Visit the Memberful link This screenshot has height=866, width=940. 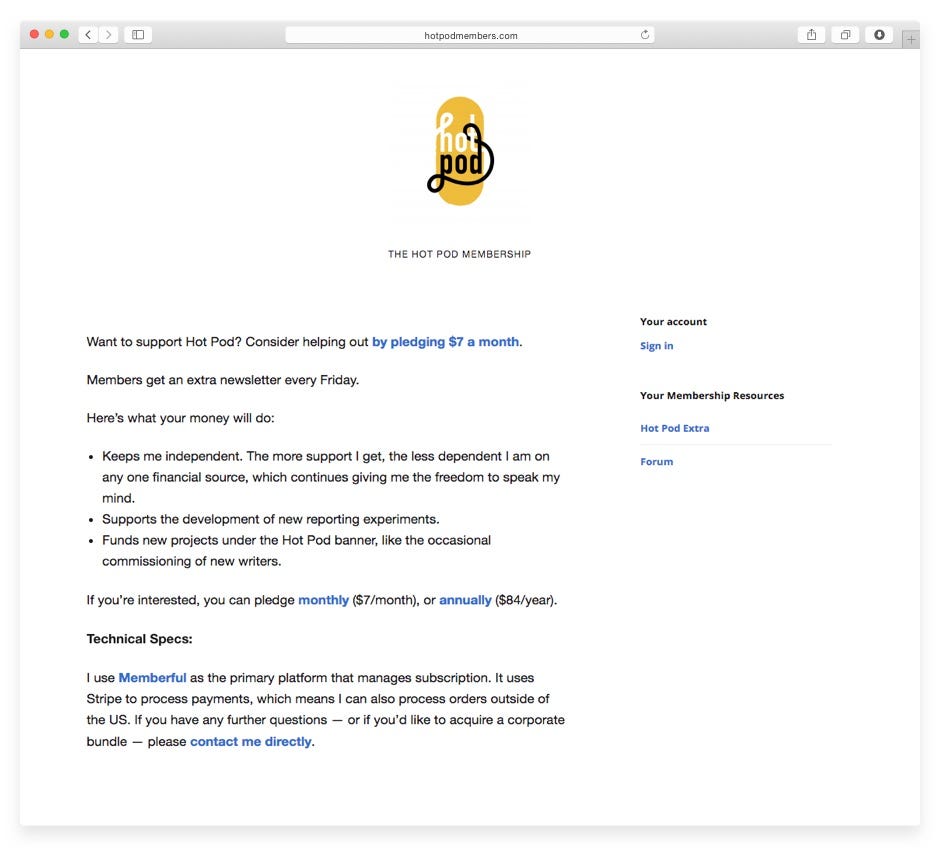click(152, 678)
